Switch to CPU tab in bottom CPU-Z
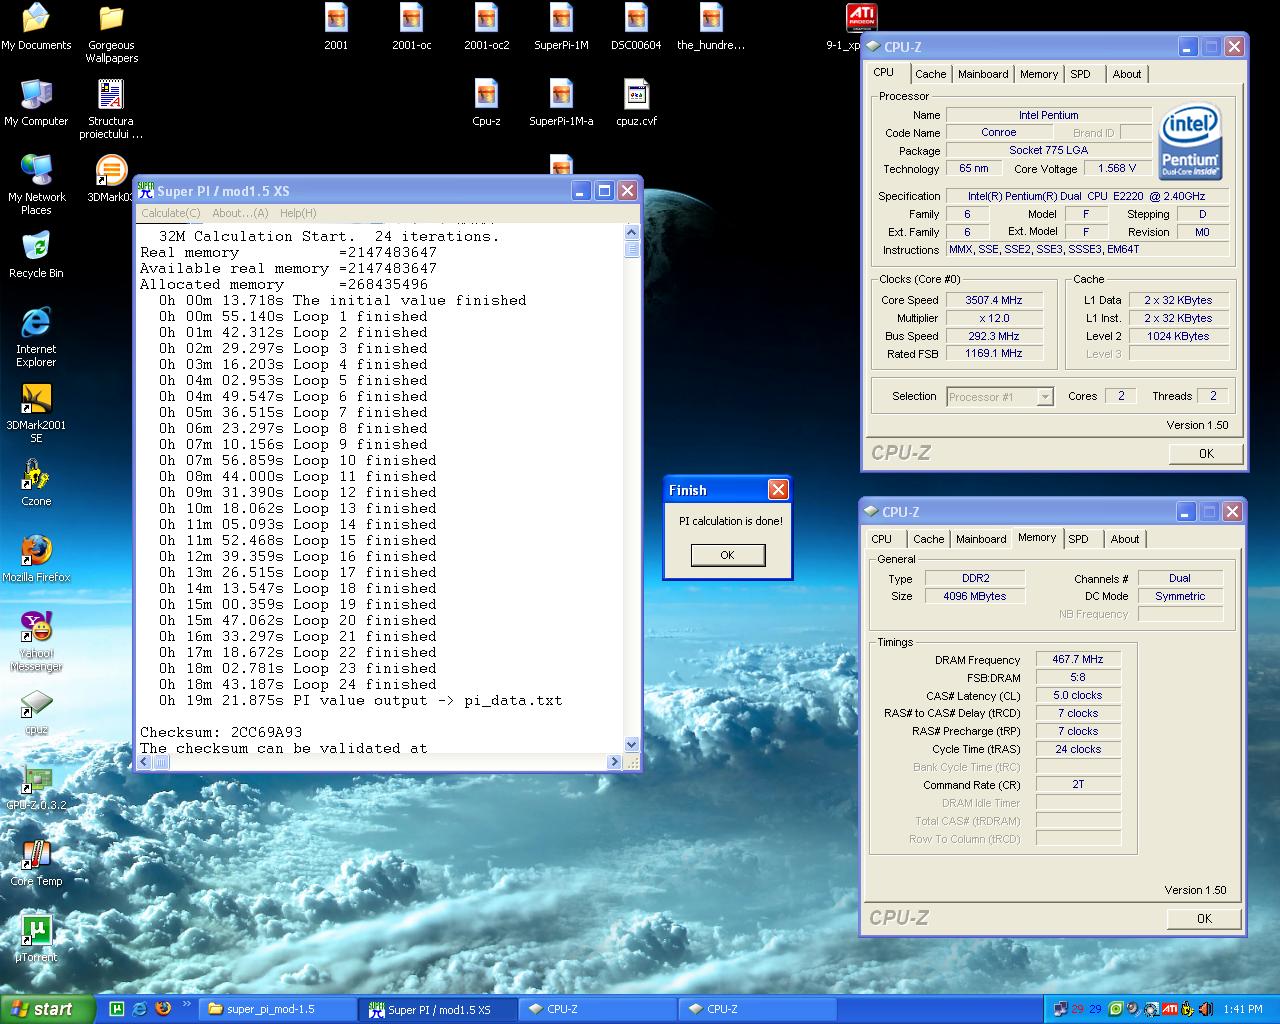1280x1024 pixels. [882, 539]
